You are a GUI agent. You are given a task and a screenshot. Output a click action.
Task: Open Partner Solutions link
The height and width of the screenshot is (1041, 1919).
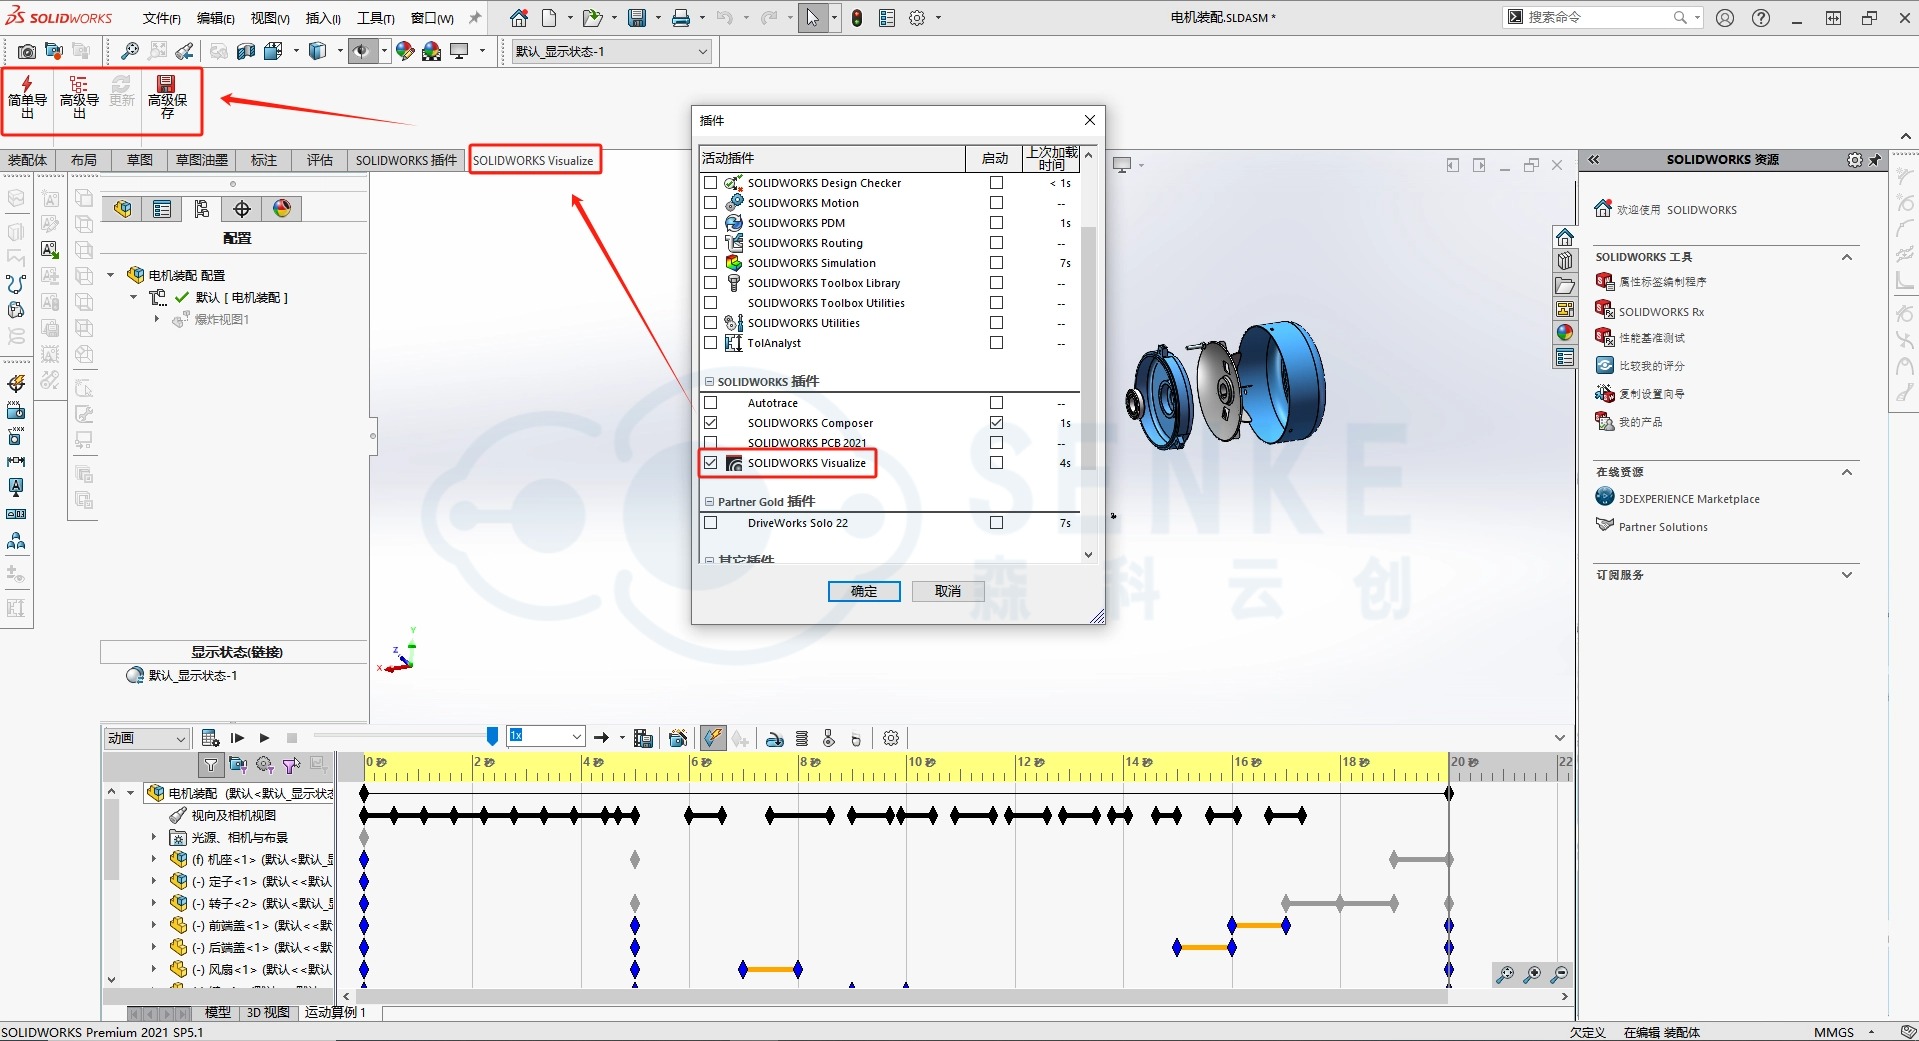click(1663, 527)
